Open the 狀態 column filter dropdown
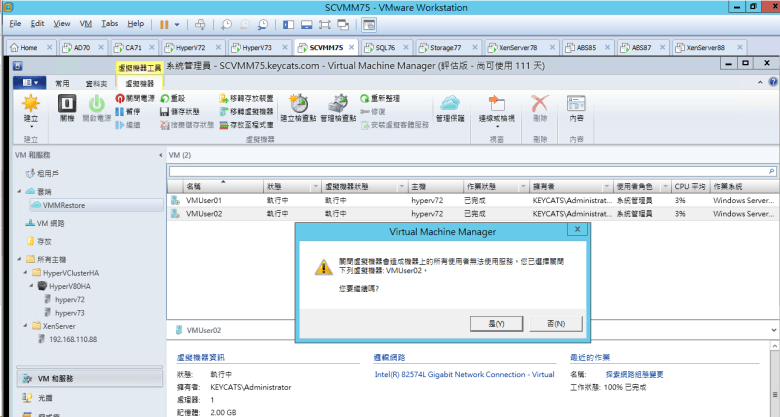Viewport: 780px width, 417px height. pos(314,187)
